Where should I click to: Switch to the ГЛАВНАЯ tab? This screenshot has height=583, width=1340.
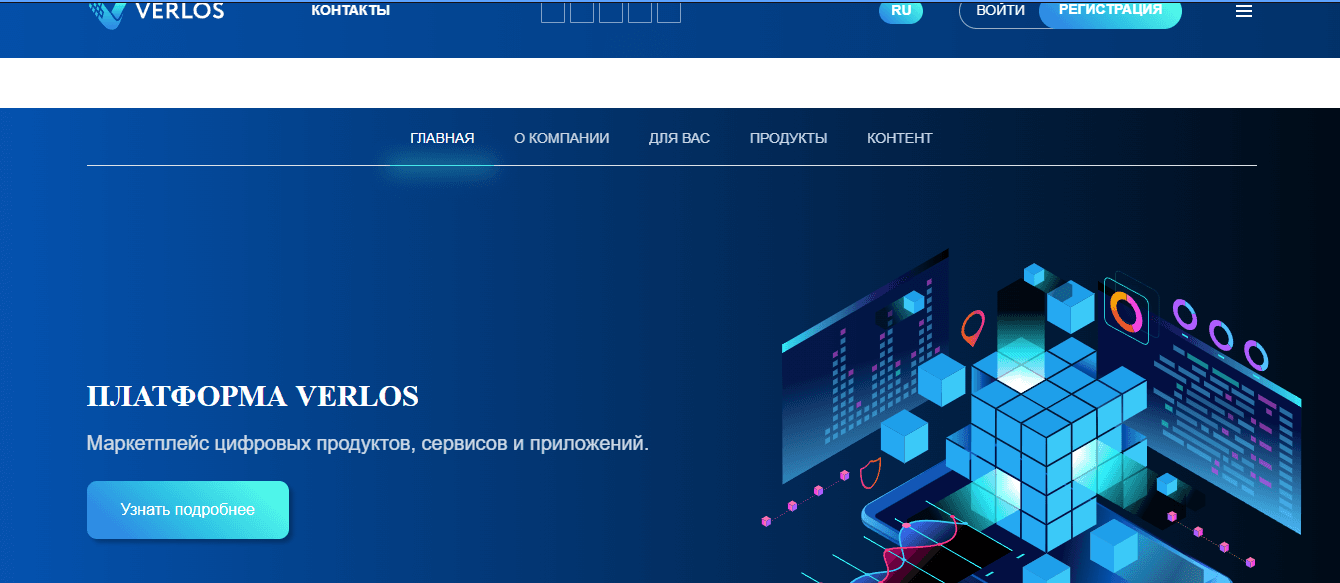(x=442, y=138)
